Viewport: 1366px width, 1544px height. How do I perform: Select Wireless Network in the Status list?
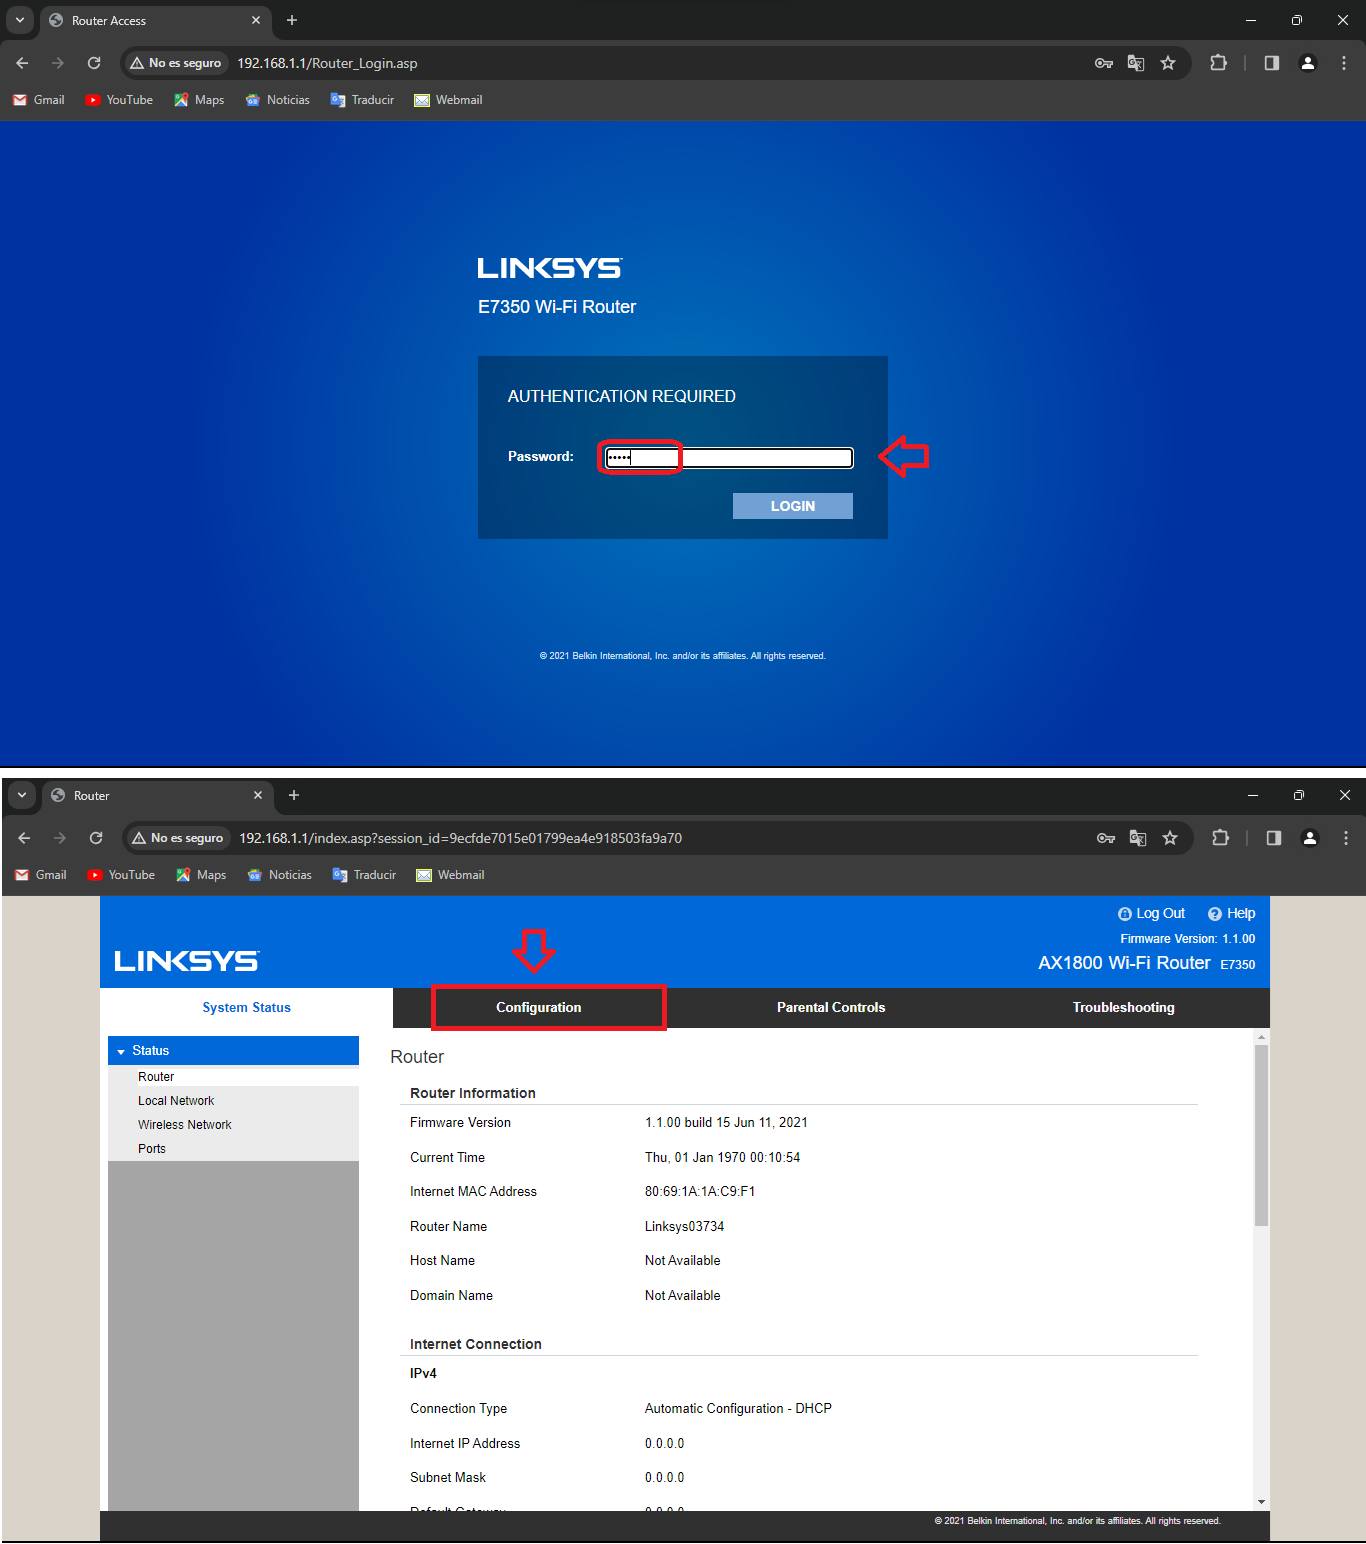(184, 1125)
